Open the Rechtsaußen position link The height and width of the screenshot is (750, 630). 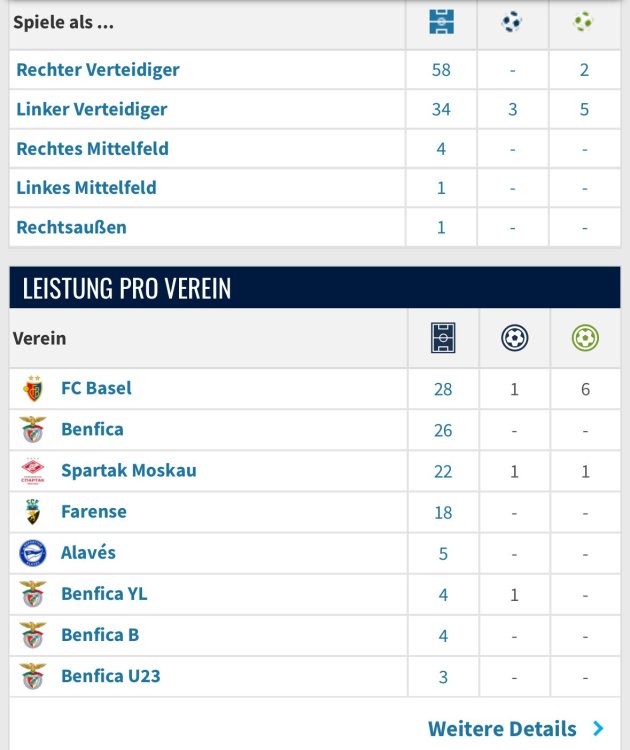(x=71, y=227)
